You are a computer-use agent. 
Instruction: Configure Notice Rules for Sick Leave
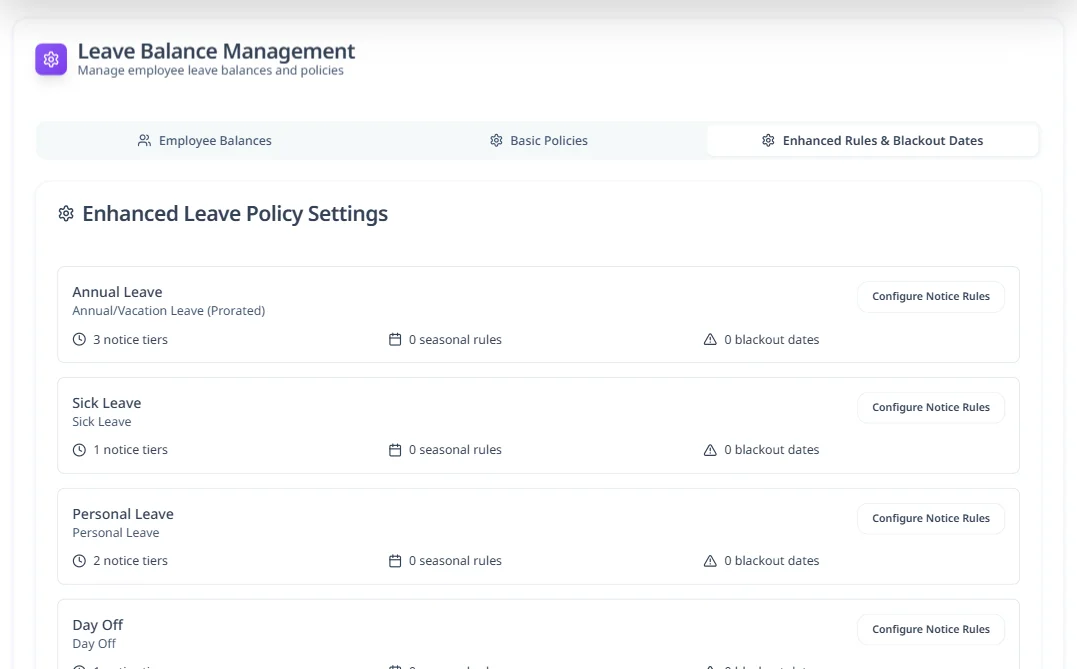pyautogui.click(x=931, y=407)
